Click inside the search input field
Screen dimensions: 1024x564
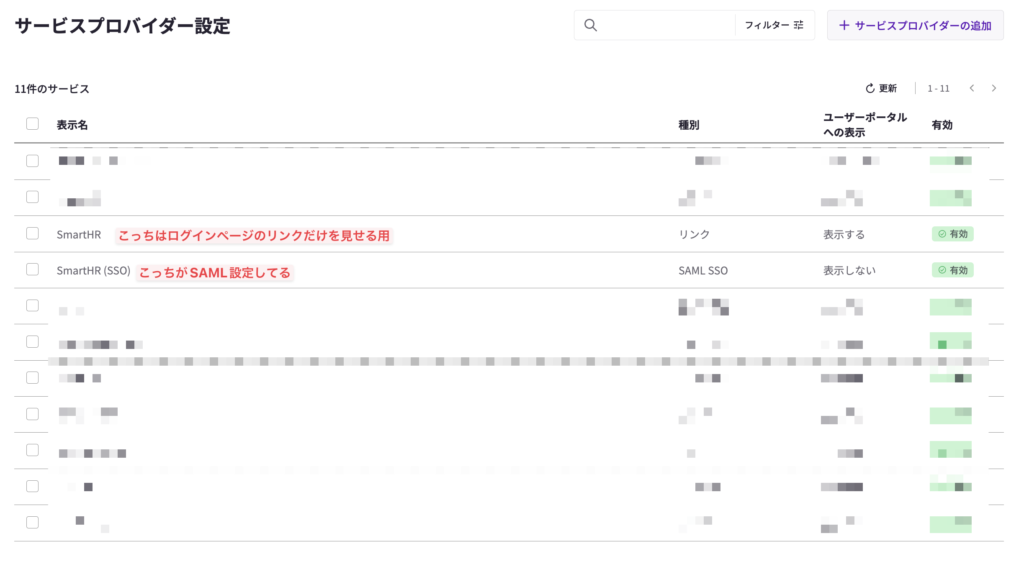click(x=665, y=26)
